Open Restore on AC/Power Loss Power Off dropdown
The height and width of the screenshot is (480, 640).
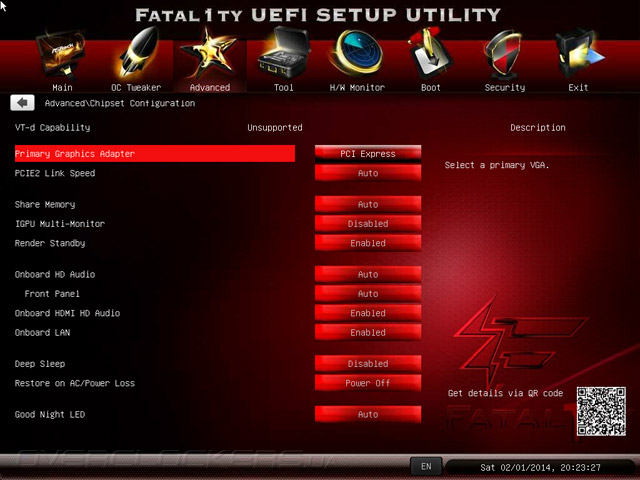pyautogui.click(x=368, y=383)
